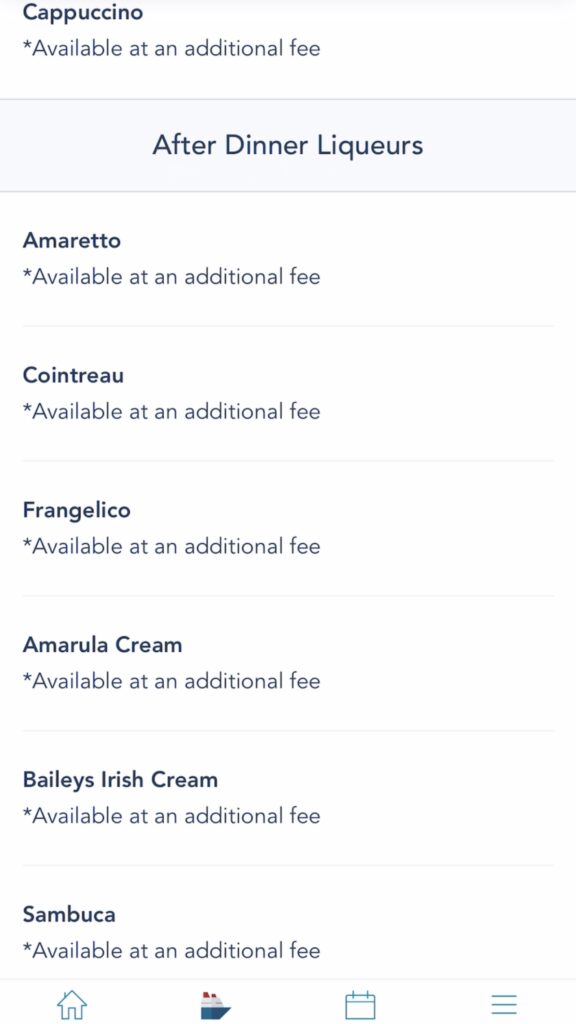The height and width of the screenshot is (1024, 576).
Task: Select the After Dinner Liqueurs header
Action: pos(288,145)
